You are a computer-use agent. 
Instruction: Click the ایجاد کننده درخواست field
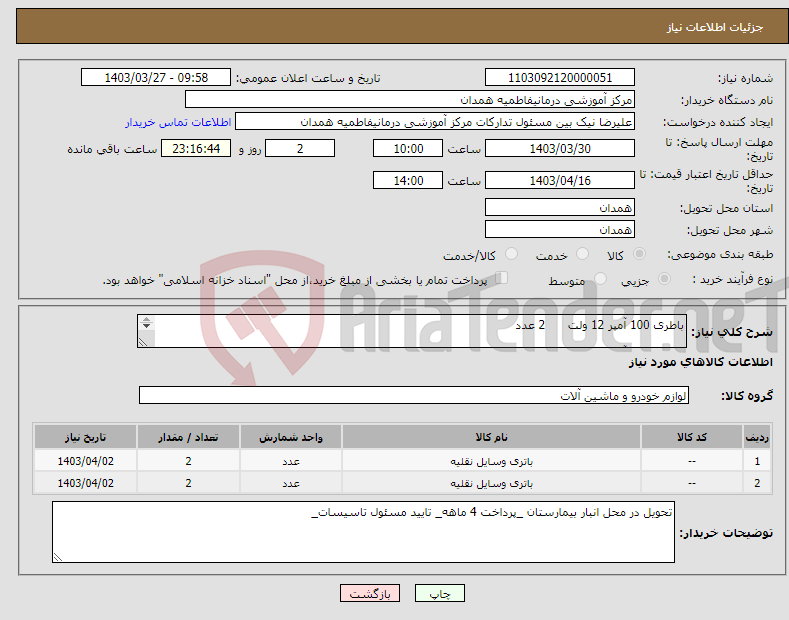[435, 122]
